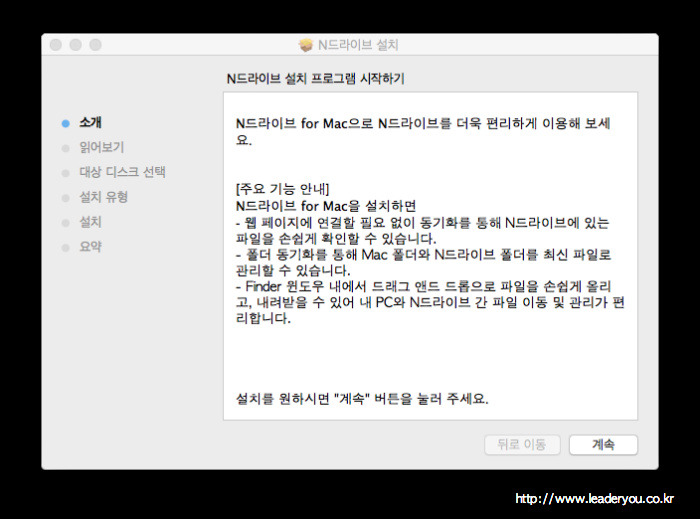Click the blue bullet next to 소개

tap(66, 124)
